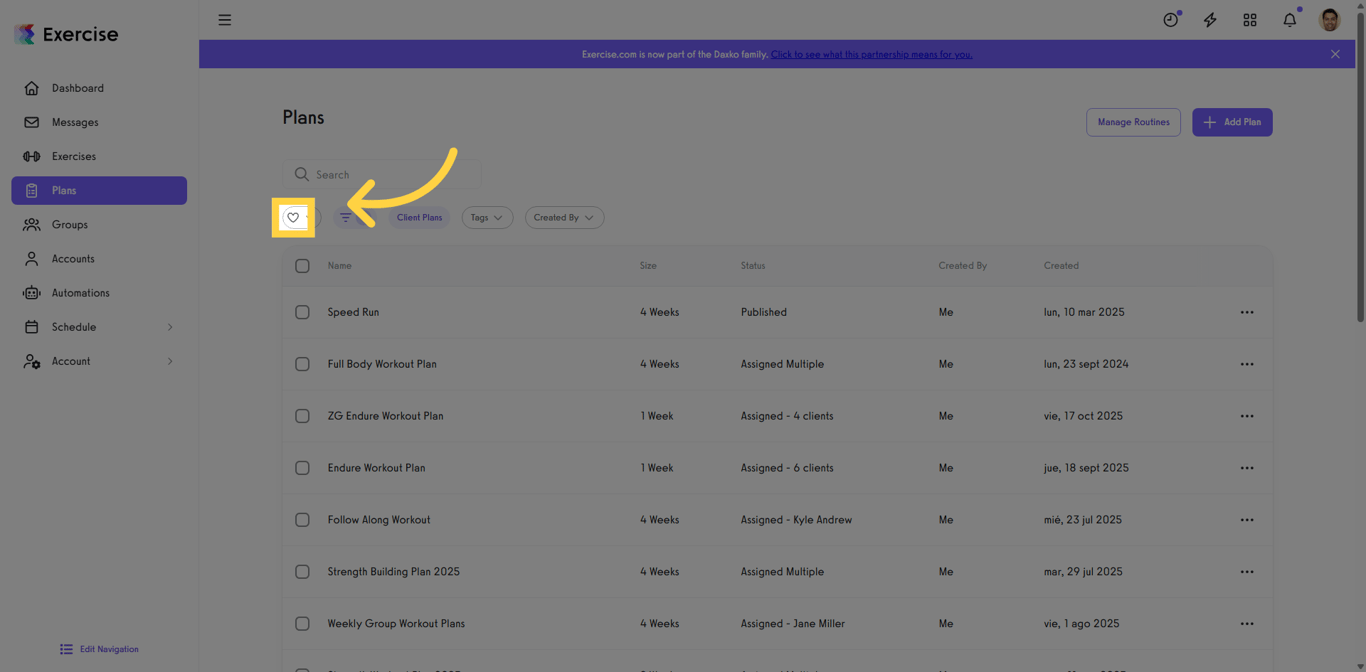Open the user profile avatar

[1330, 20]
